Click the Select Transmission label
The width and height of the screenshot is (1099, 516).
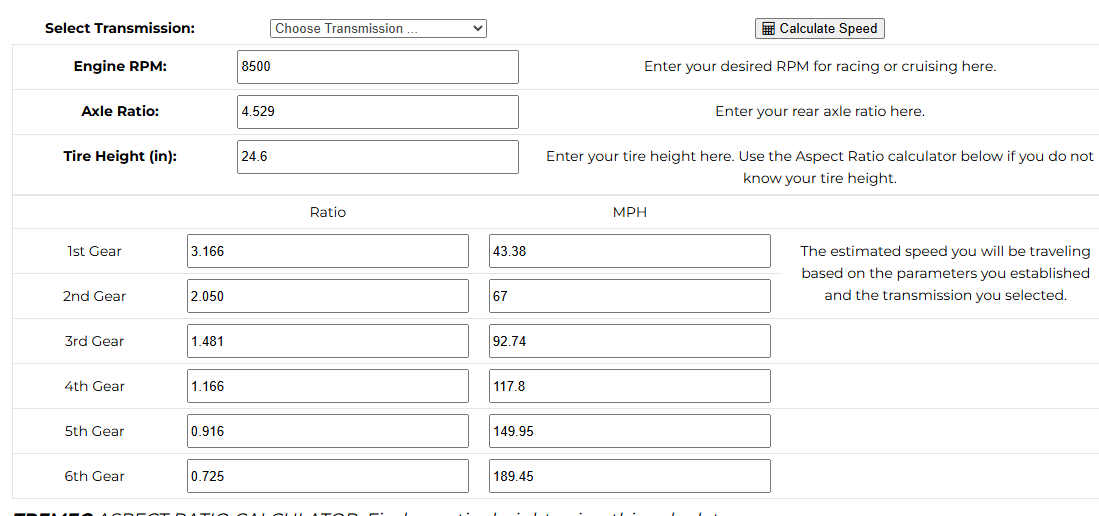120,28
